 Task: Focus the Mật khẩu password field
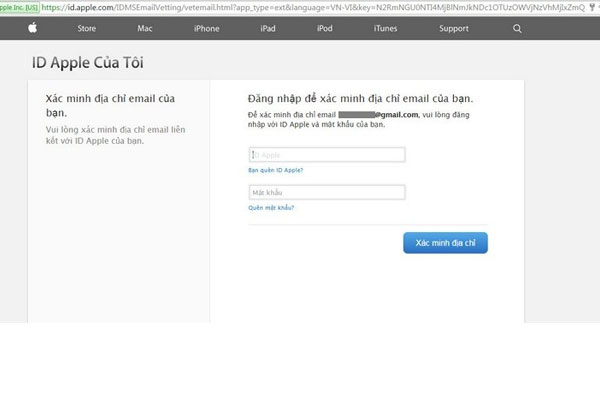pyautogui.click(x=327, y=192)
